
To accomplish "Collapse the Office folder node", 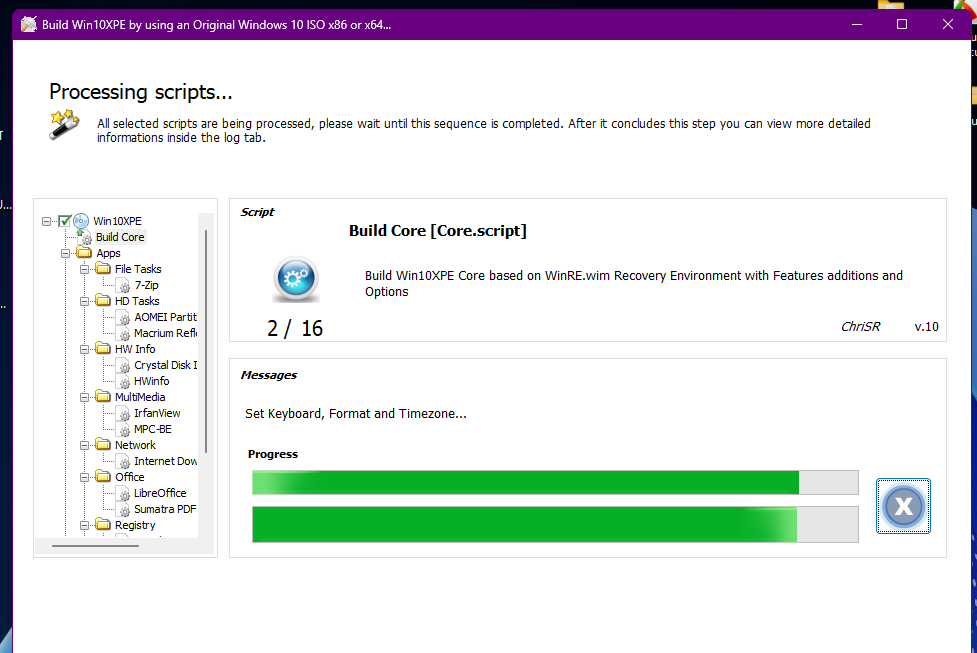I will pyautogui.click(x=84, y=477).
